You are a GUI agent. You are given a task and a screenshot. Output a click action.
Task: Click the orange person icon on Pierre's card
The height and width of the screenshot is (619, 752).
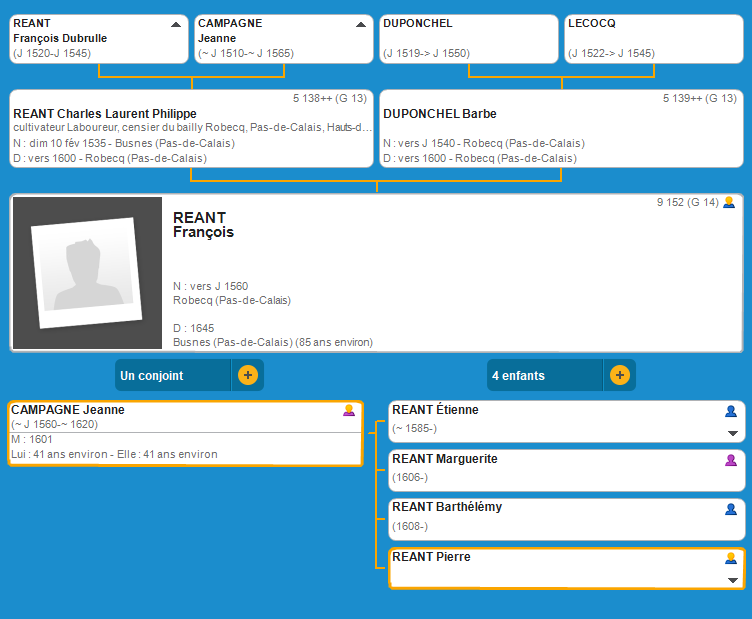[731, 558]
